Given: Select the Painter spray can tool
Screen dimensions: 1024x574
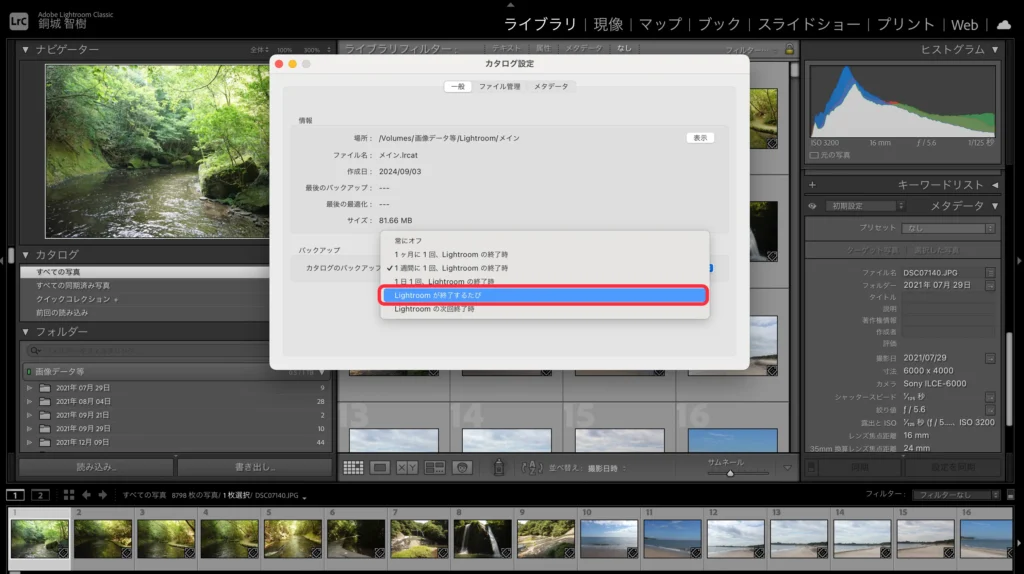Looking at the screenshot, I should tap(499, 467).
